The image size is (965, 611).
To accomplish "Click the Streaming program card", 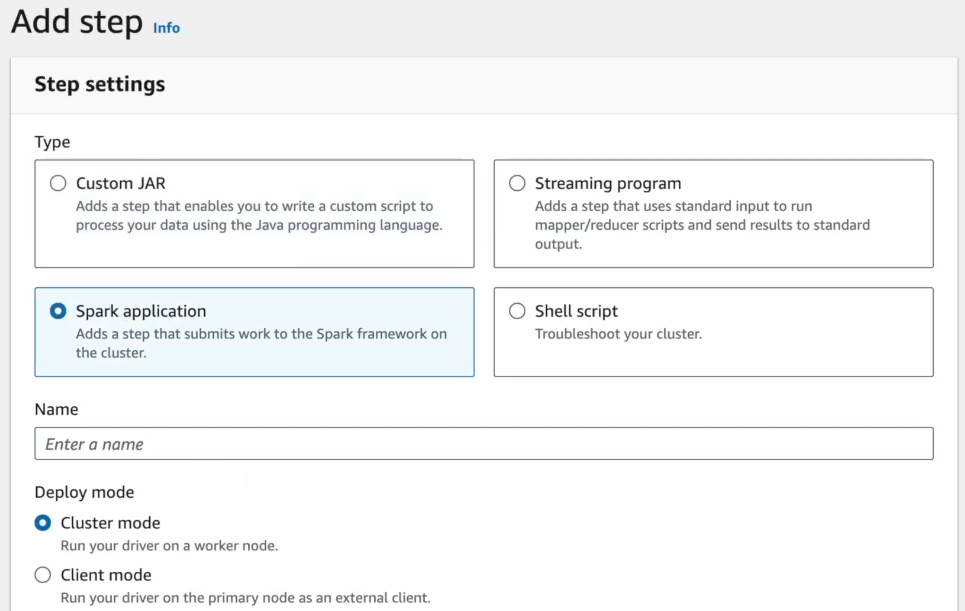I will (x=713, y=213).
